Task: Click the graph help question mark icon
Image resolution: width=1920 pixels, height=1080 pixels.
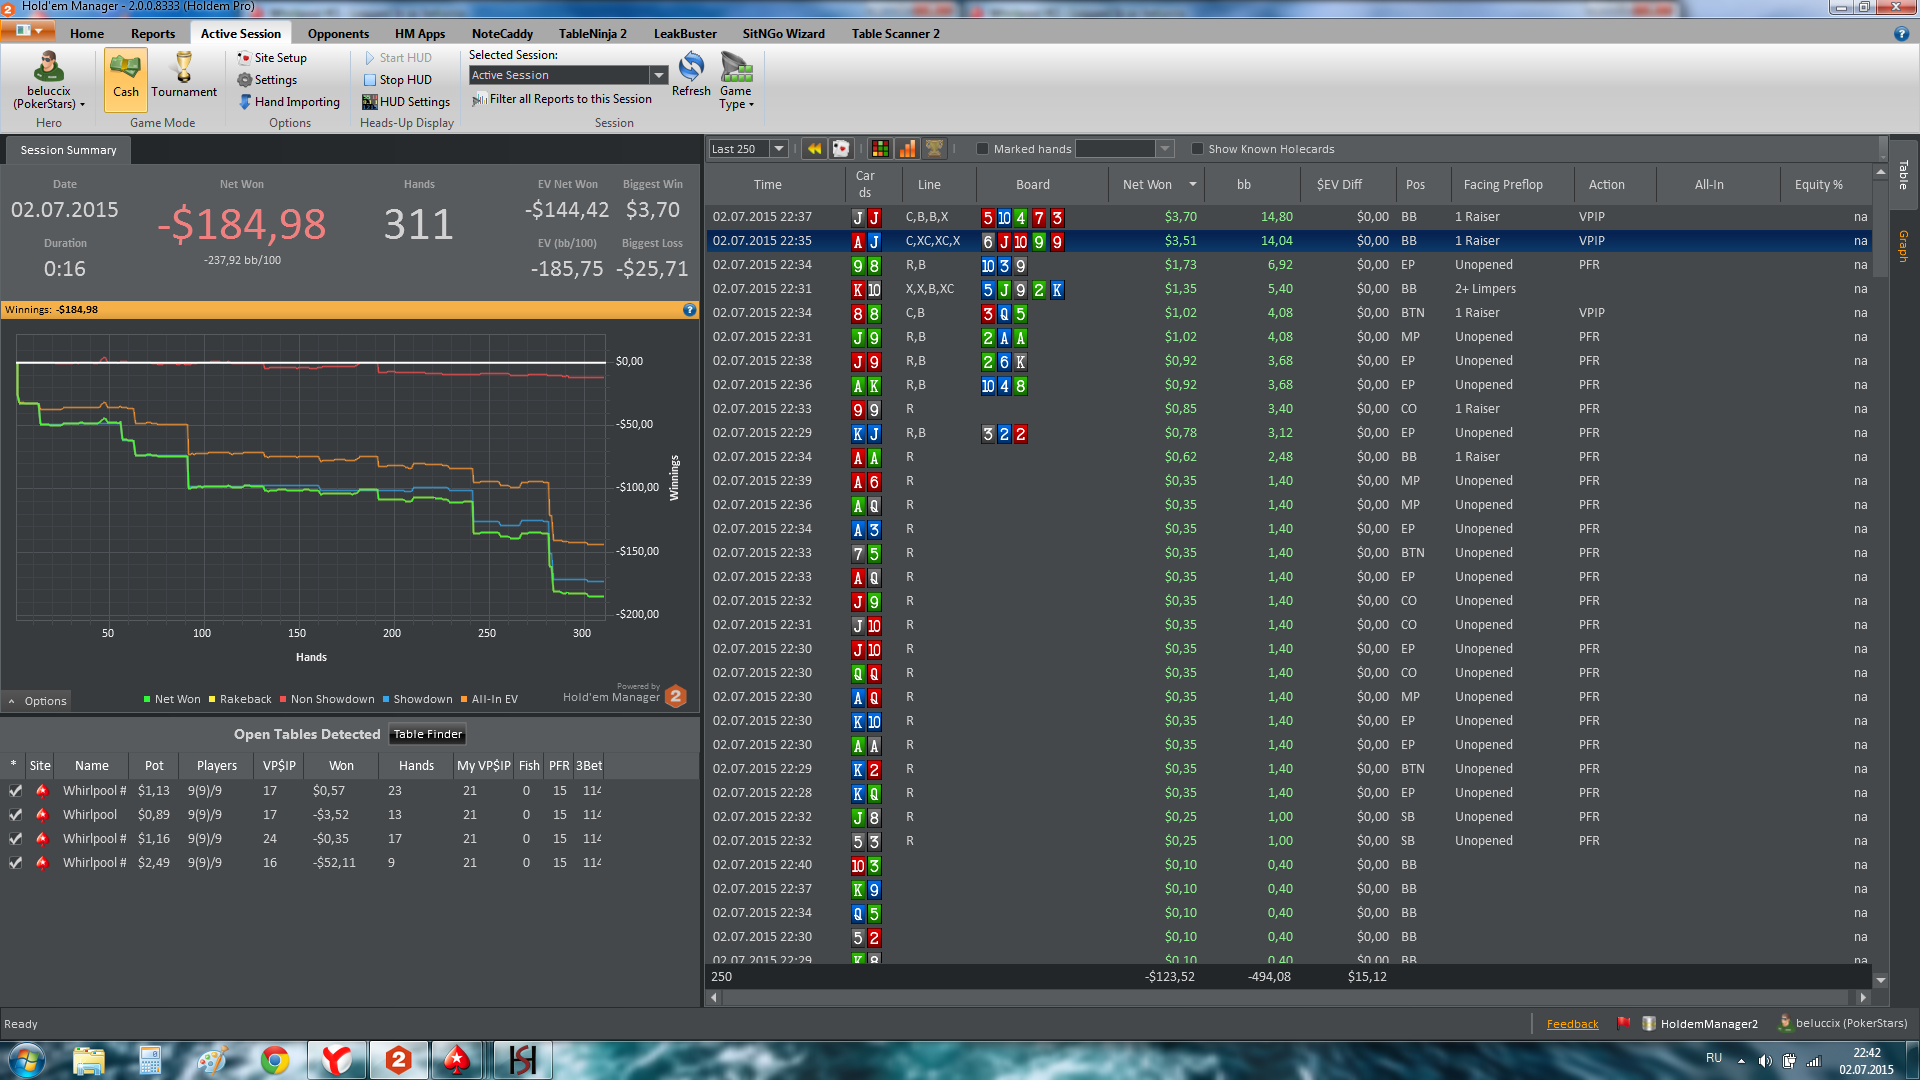Action: coord(689,310)
